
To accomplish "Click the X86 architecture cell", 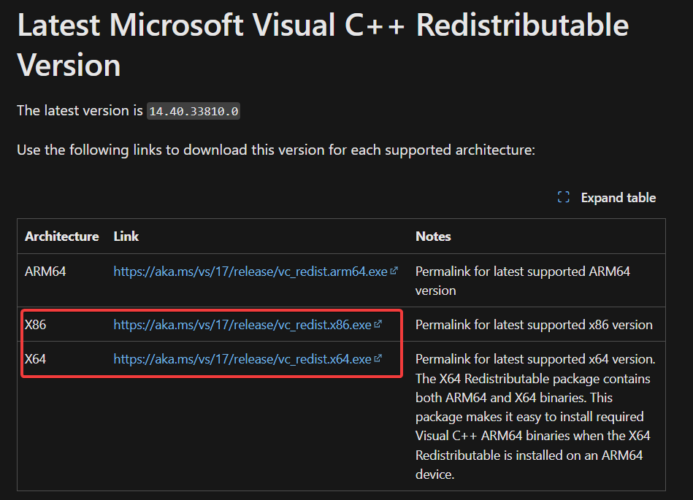I will [x=35, y=324].
